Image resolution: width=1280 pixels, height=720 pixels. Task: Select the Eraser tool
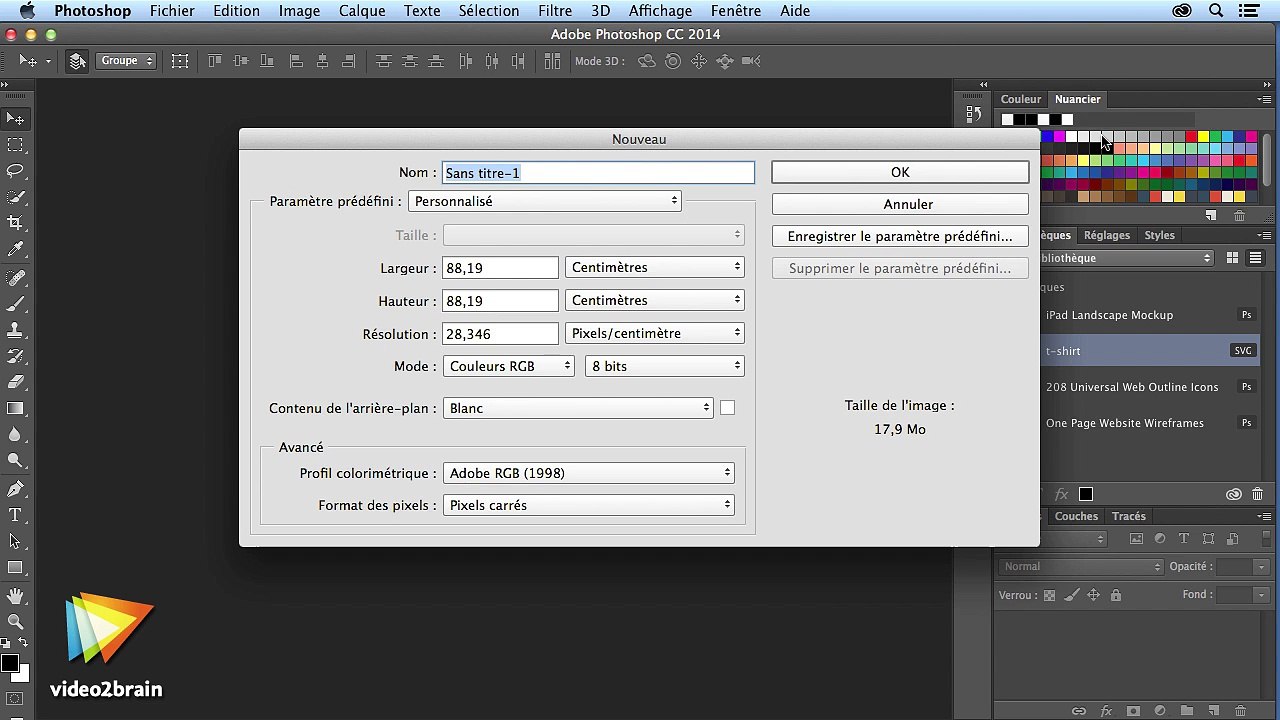click(15, 381)
